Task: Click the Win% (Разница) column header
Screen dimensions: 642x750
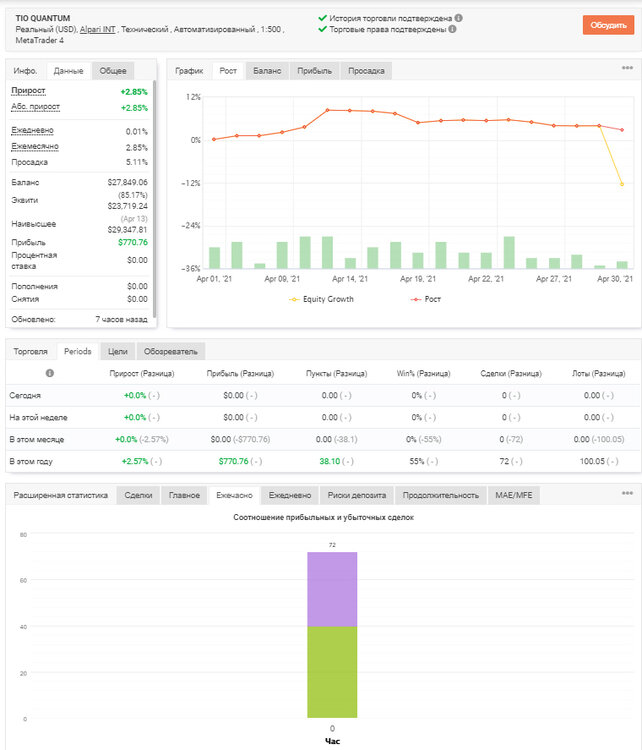Action: (423, 374)
